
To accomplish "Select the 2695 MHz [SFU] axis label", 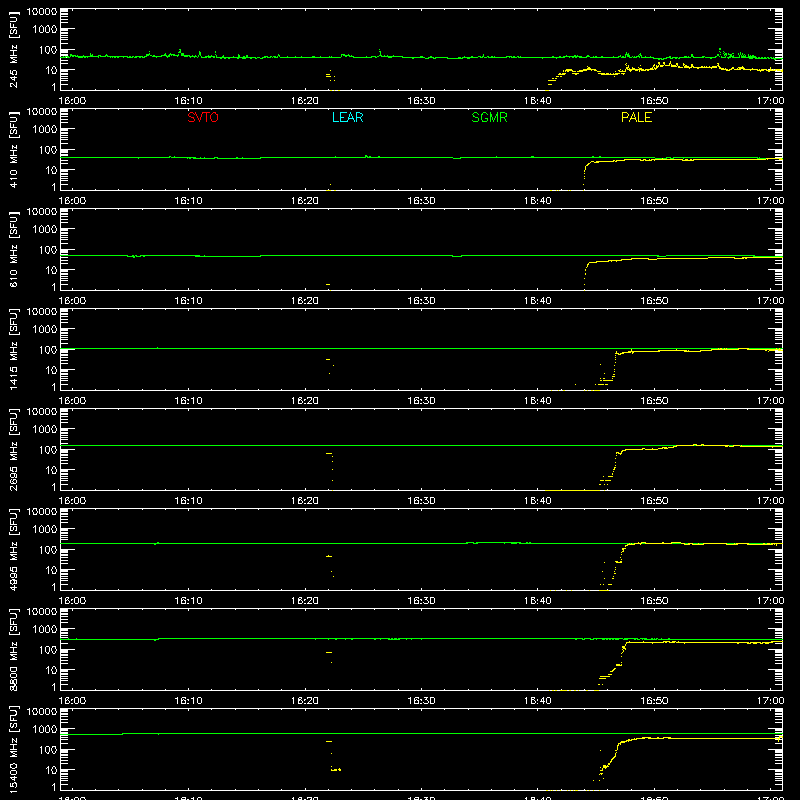I will click(x=14, y=449).
